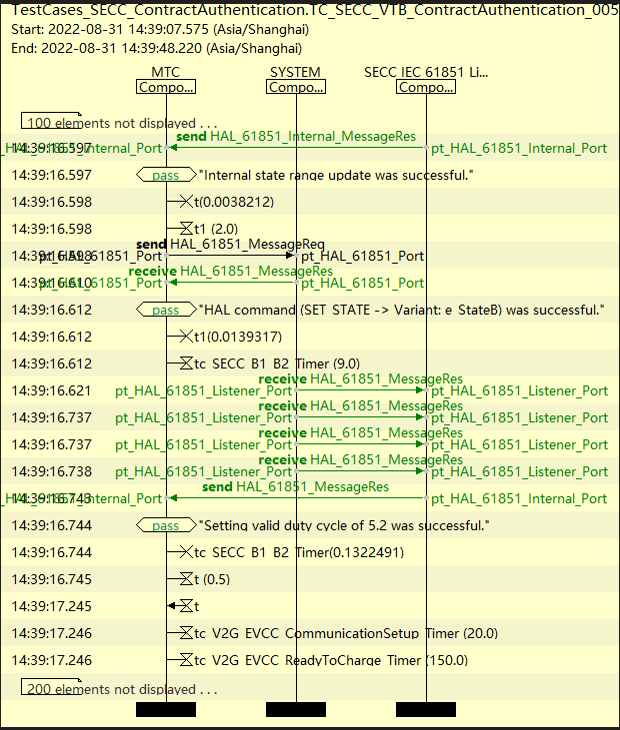Select the MTC component header box
The width and height of the screenshot is (620, 730).
[x=166, y=87]
